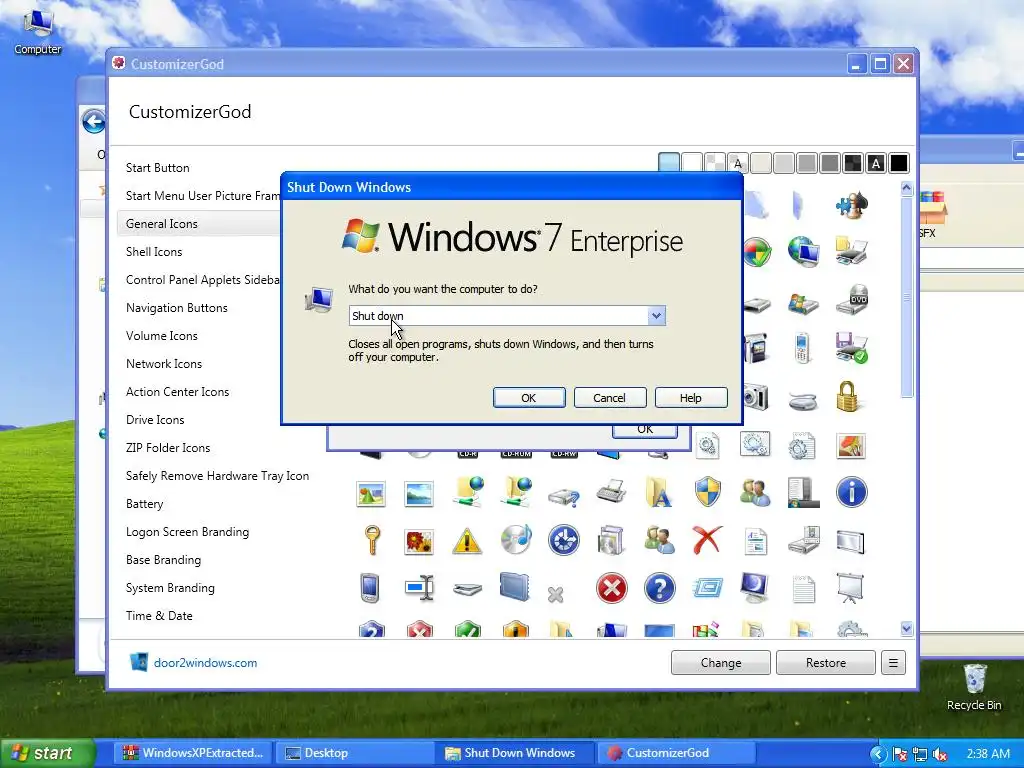Open Action Center Icons category
This screenshot has height=768, width=1024.
coord(177,392)
